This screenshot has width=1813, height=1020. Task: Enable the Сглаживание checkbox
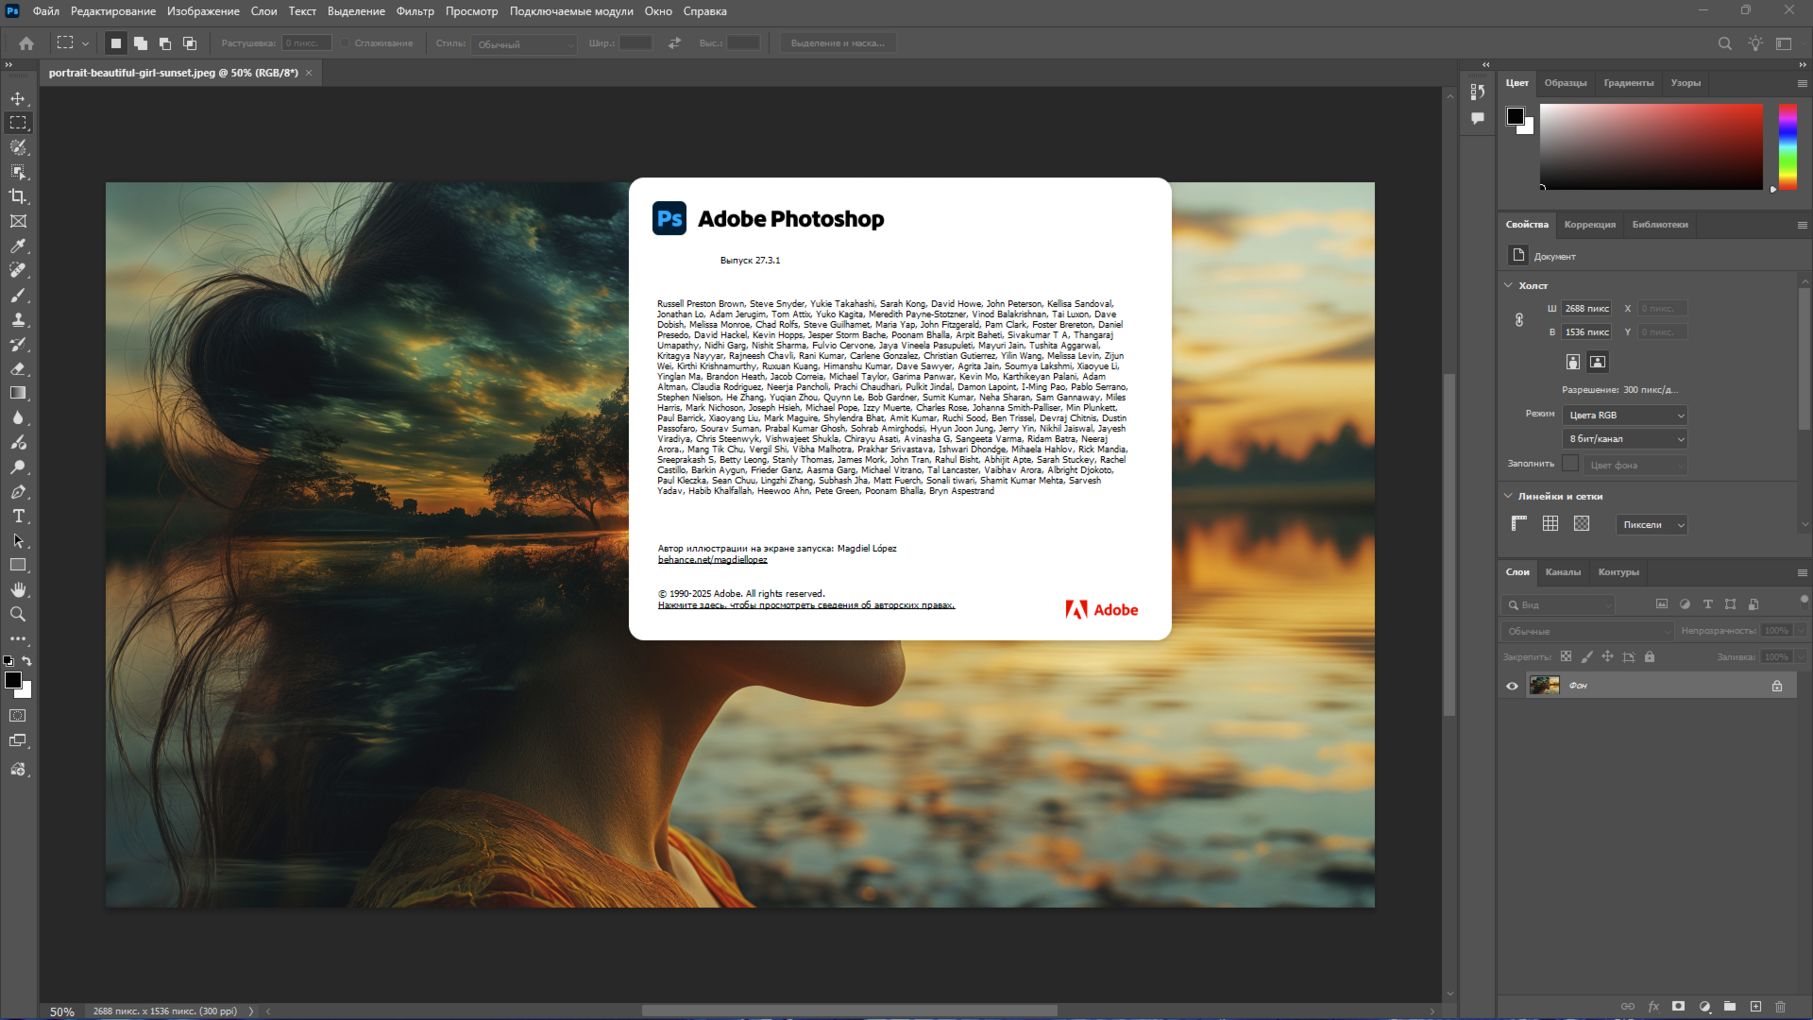[x=345, y=43]
